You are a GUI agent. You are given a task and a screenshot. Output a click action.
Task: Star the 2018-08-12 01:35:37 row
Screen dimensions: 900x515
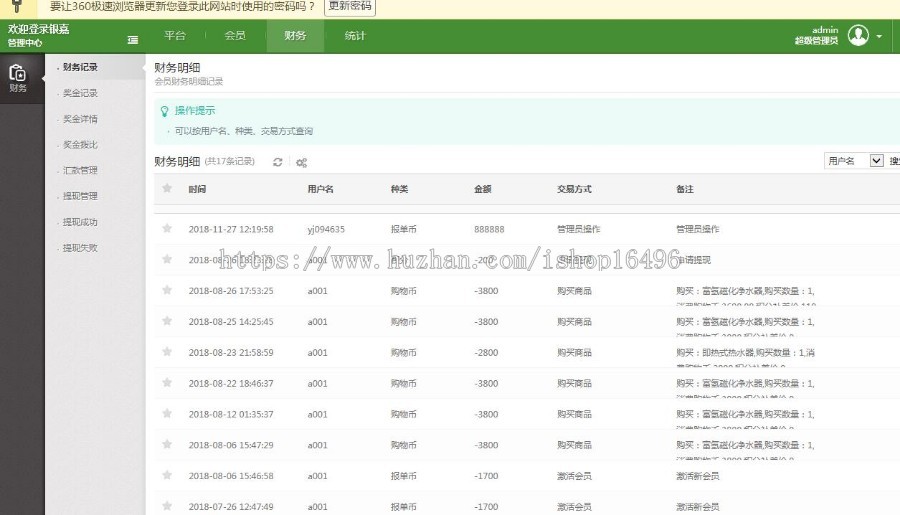pos(167,413)
